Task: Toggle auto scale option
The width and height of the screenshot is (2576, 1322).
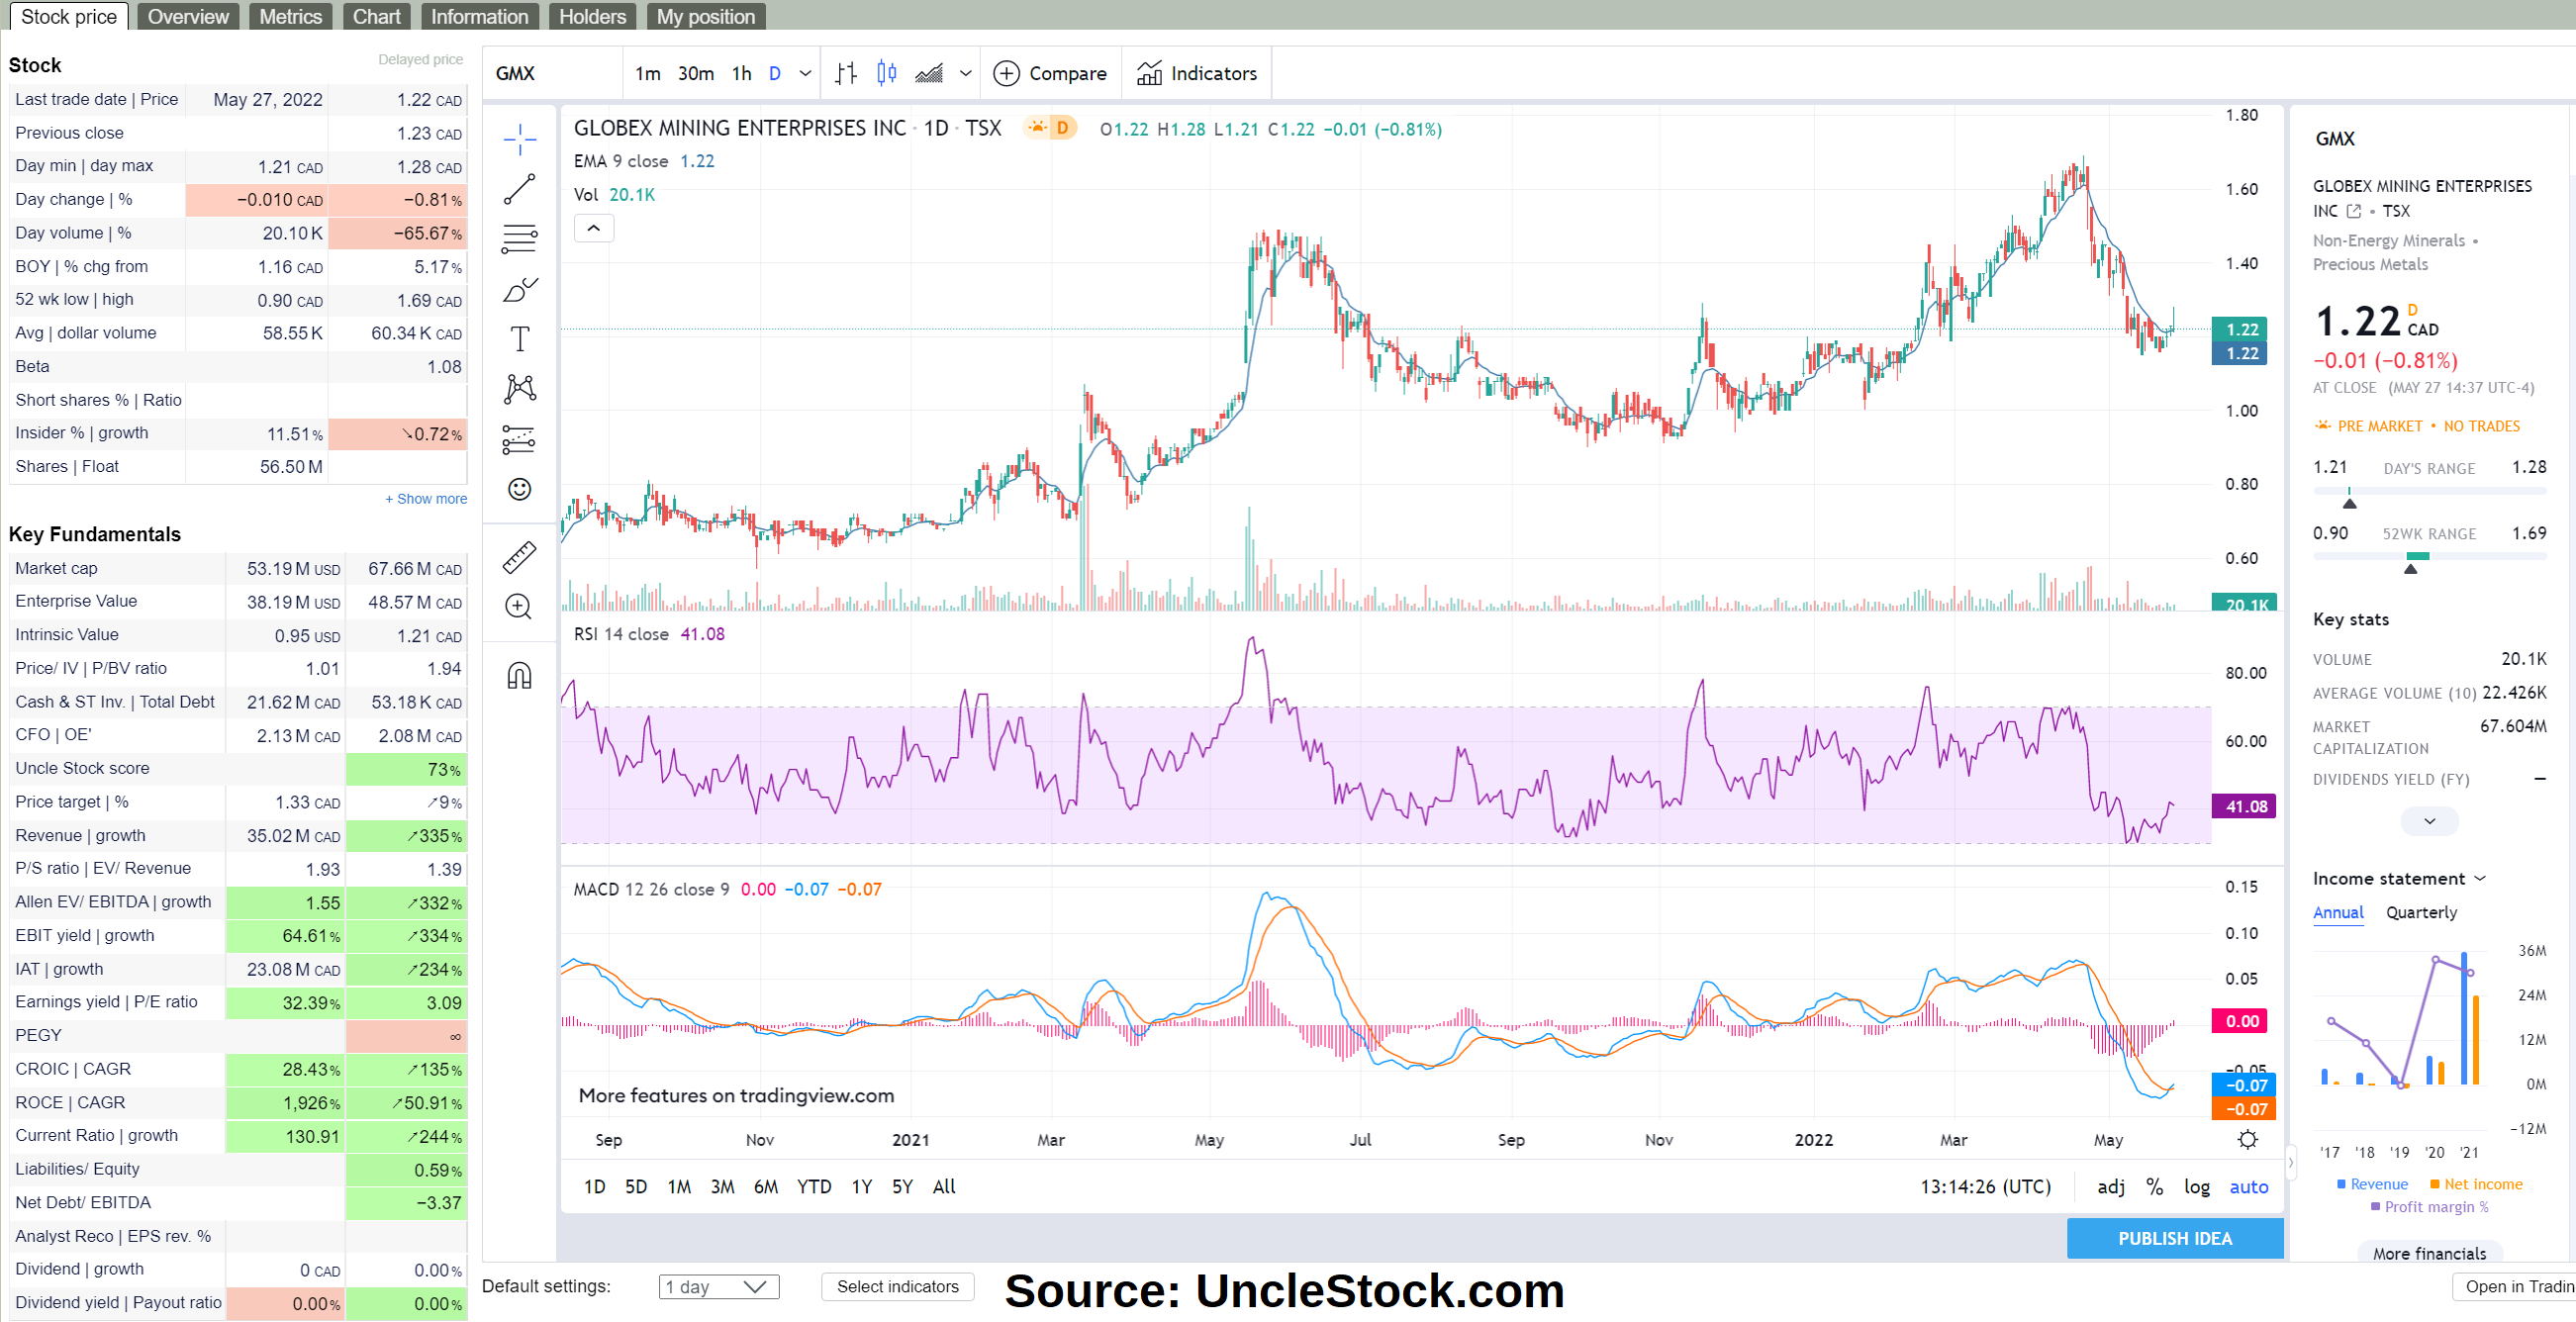Action: tap(2249, 1187)
